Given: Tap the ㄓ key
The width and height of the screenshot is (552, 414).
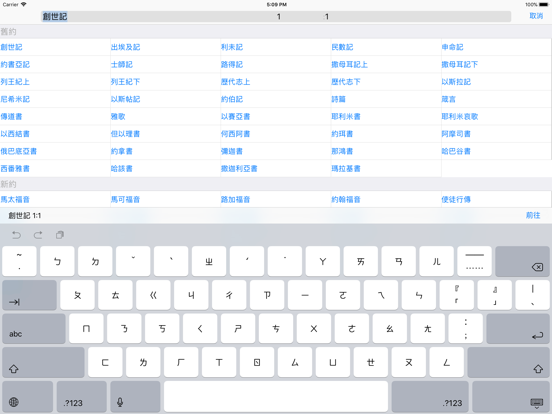Looking at the screenshot, I should click(x=209, y=261).
